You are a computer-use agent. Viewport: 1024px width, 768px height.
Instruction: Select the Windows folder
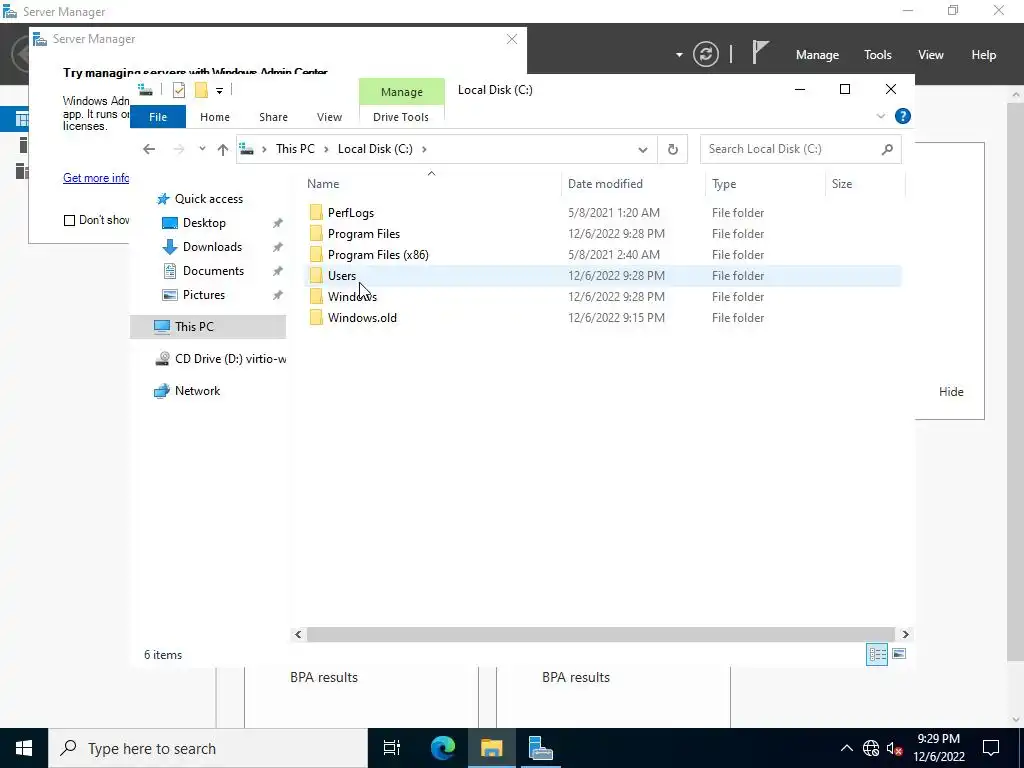(x=352, y=296)
